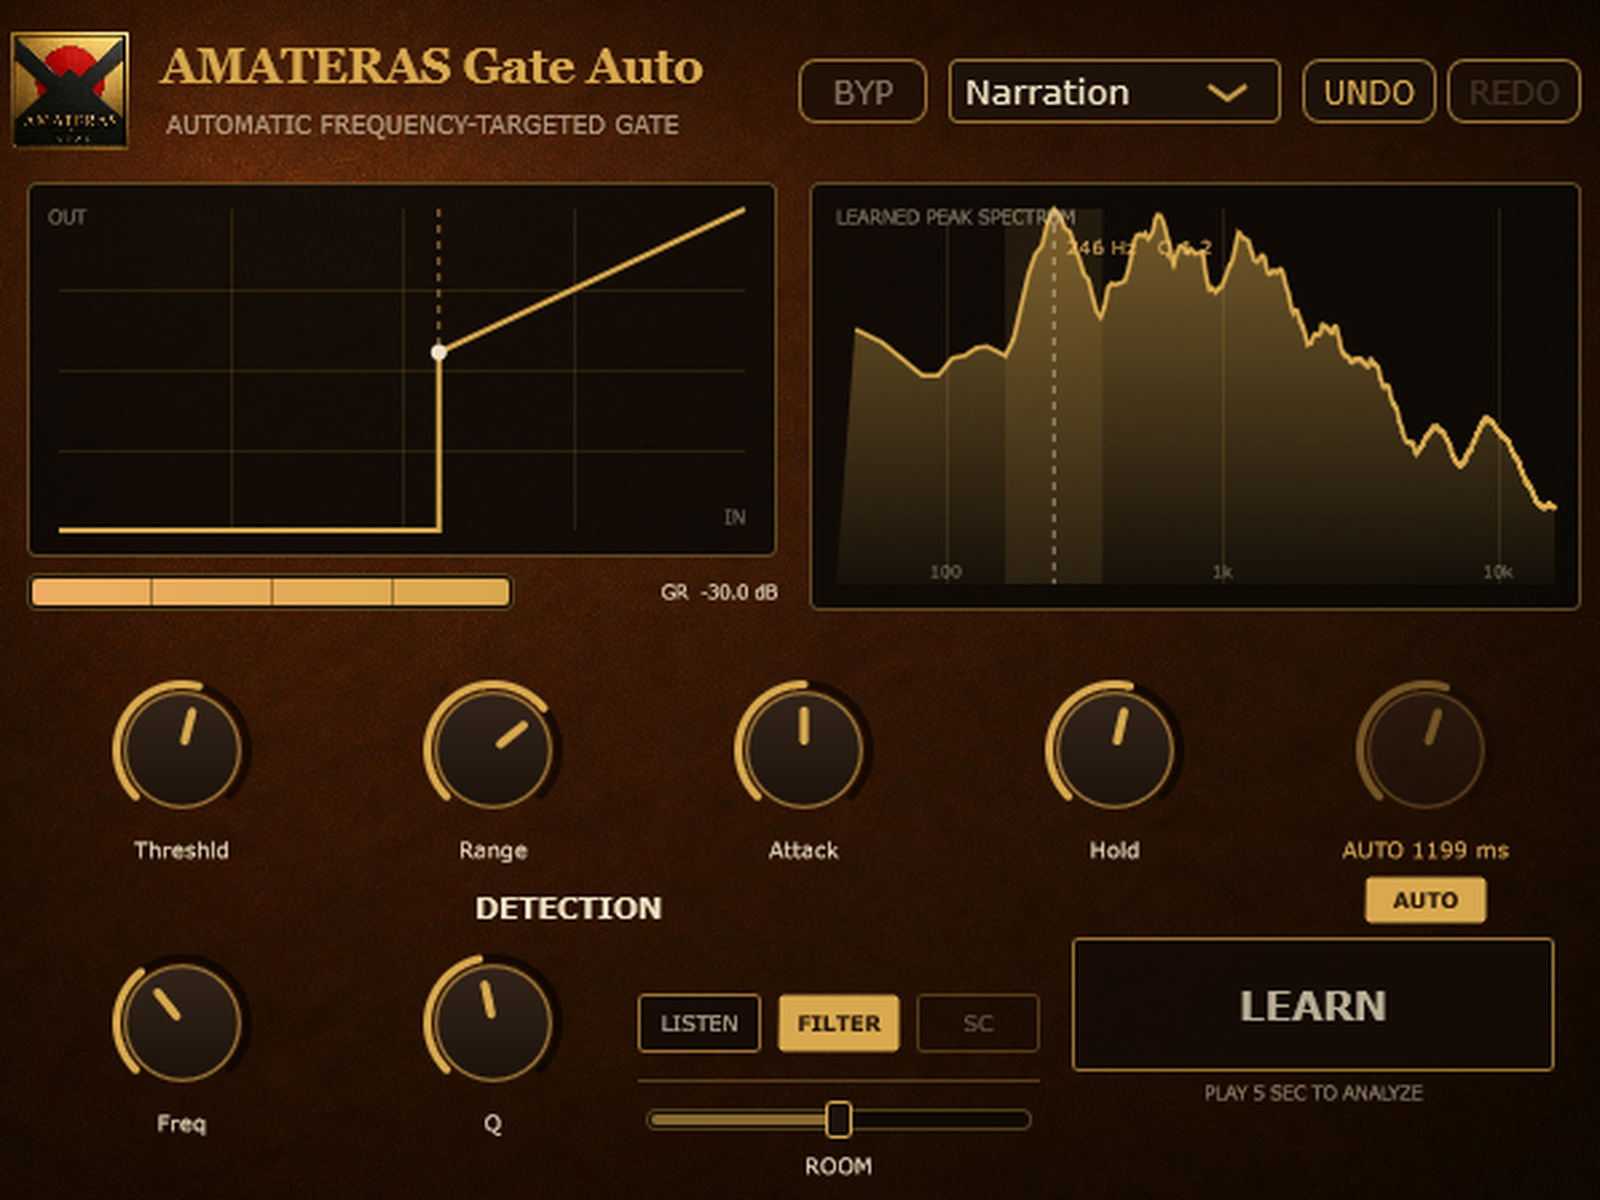The width and height of the screenshot is (1600, 1200).
Task: Open the Narration preset dropdown
Action: click(1114, 92)
